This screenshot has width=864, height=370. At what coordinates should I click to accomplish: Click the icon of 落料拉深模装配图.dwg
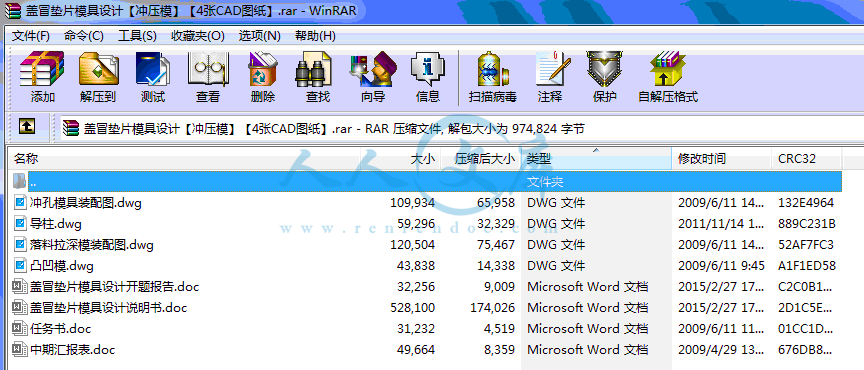20,245
